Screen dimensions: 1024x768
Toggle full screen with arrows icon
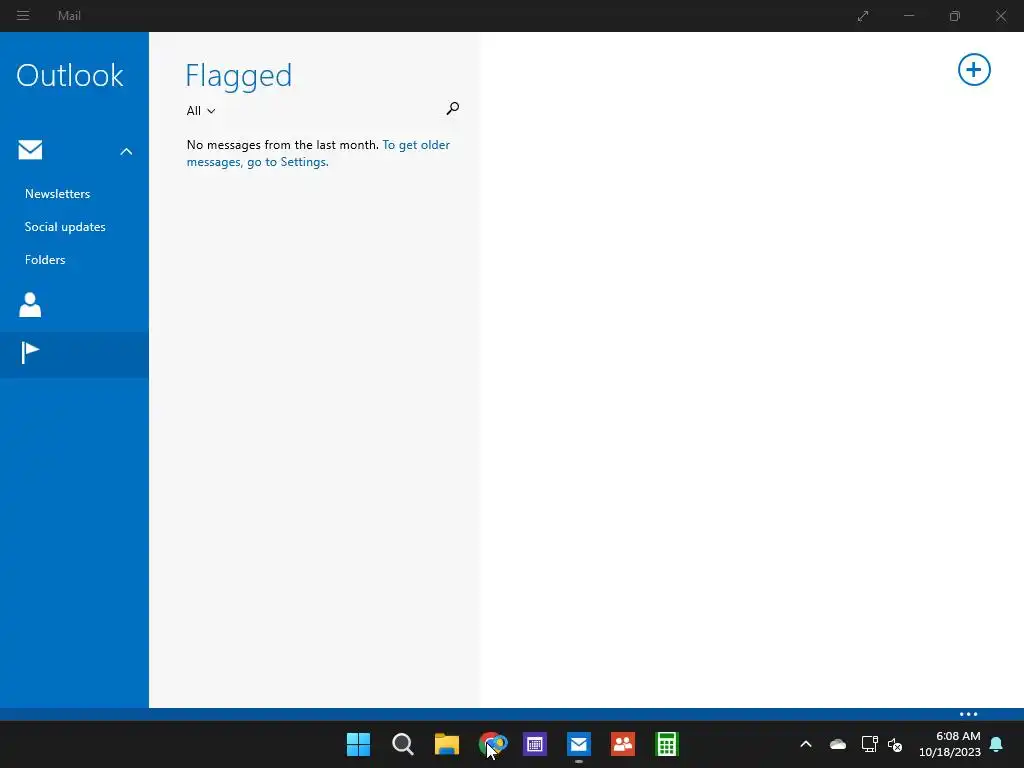point(863,16)
